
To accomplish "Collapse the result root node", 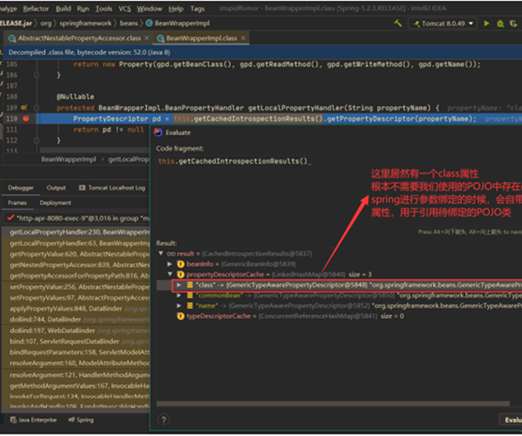I will (x=161, y=254).
